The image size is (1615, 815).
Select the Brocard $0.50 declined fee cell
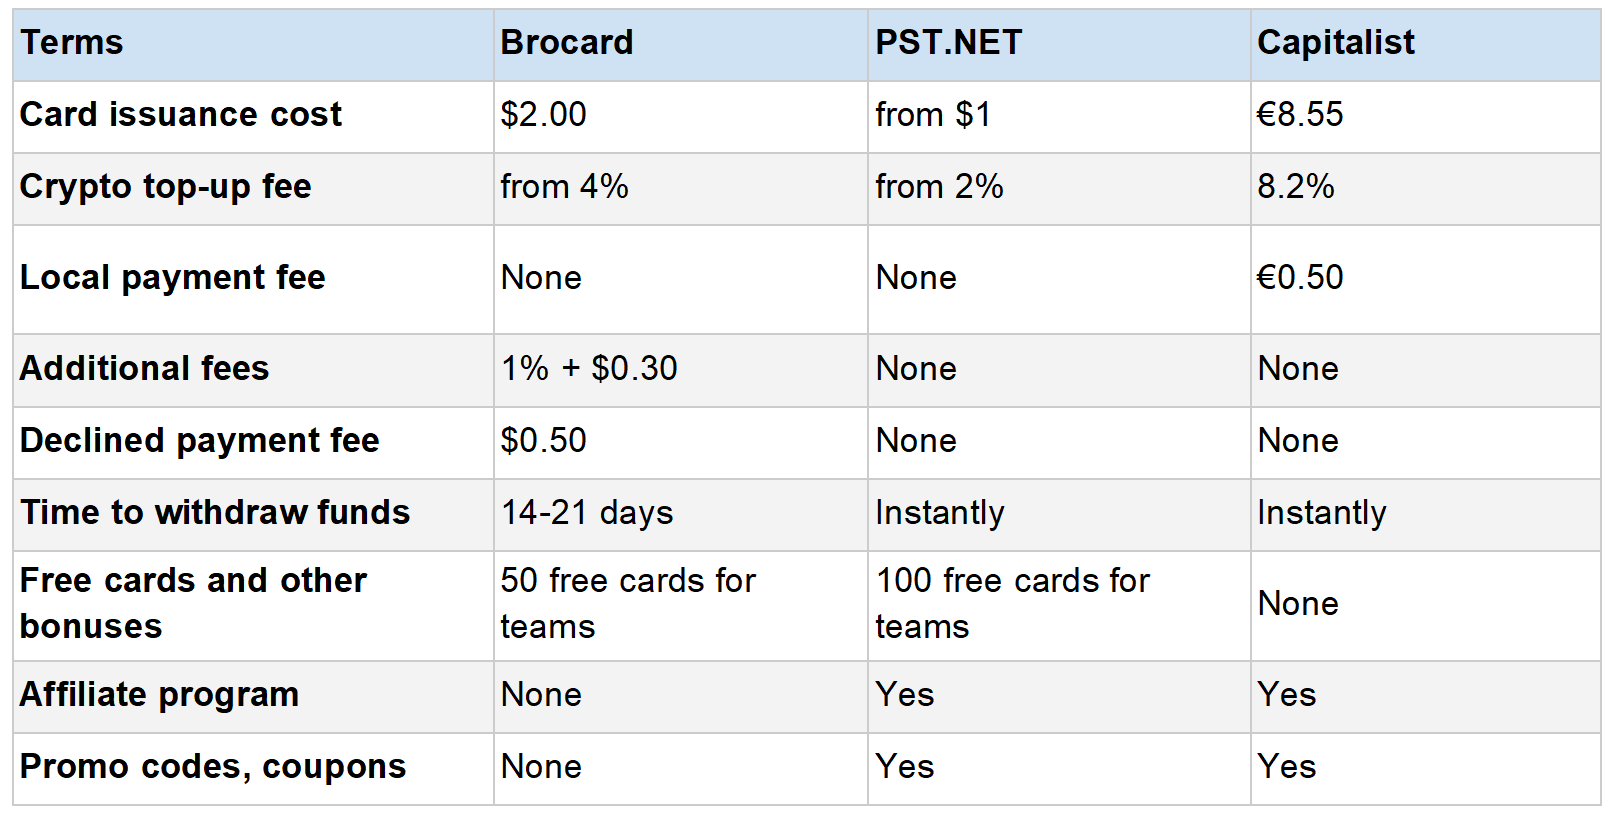680,442
